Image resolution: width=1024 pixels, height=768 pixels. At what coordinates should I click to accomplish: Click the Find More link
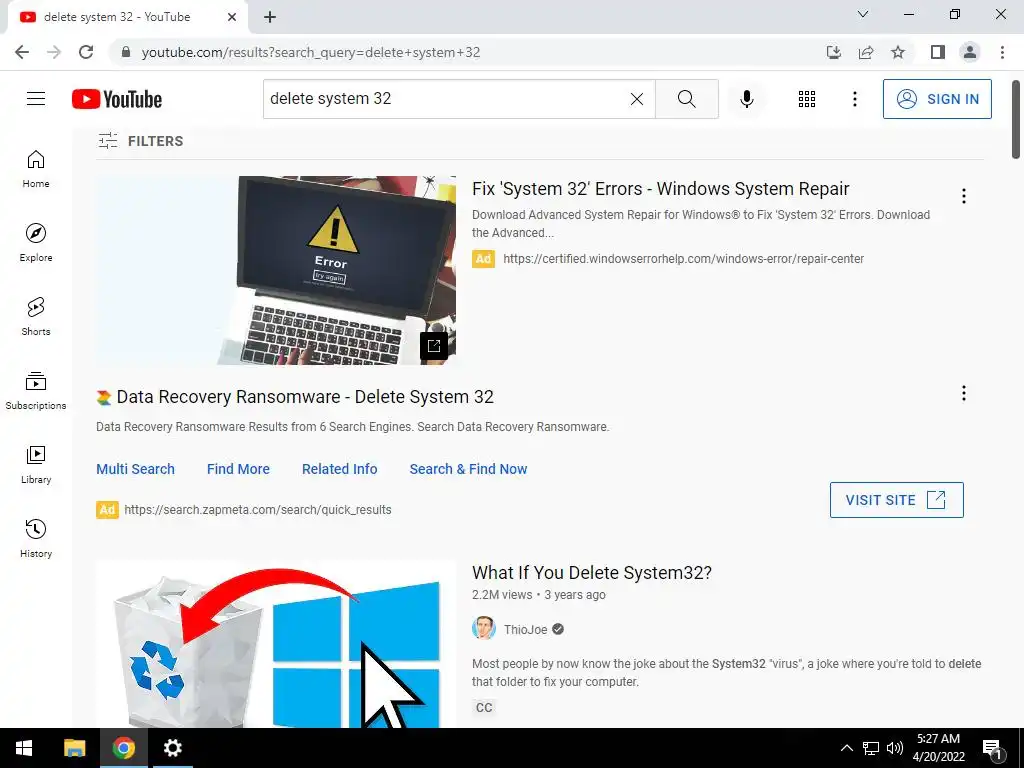coord(238,469)
